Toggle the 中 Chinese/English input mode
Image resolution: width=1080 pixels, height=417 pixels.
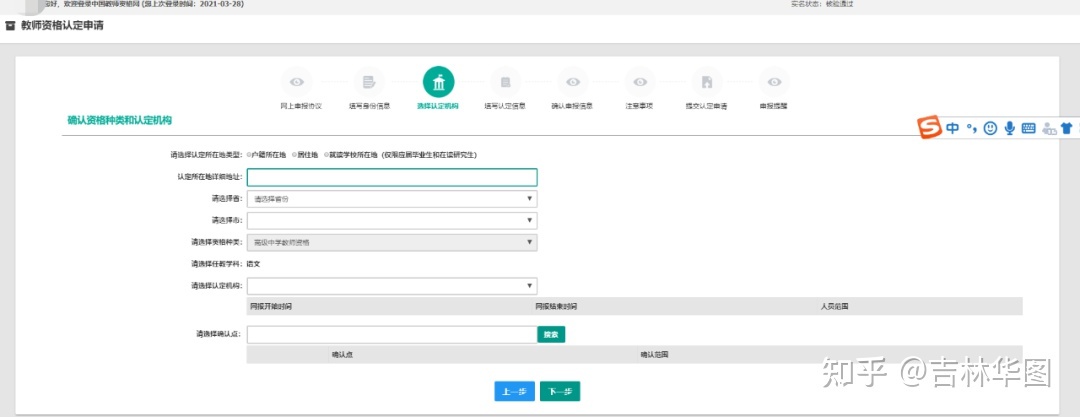coord(953,128)
